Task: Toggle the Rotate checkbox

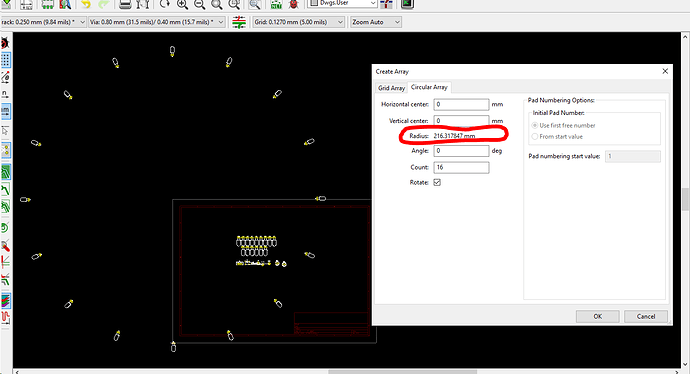Action: [x=437, y=182]
